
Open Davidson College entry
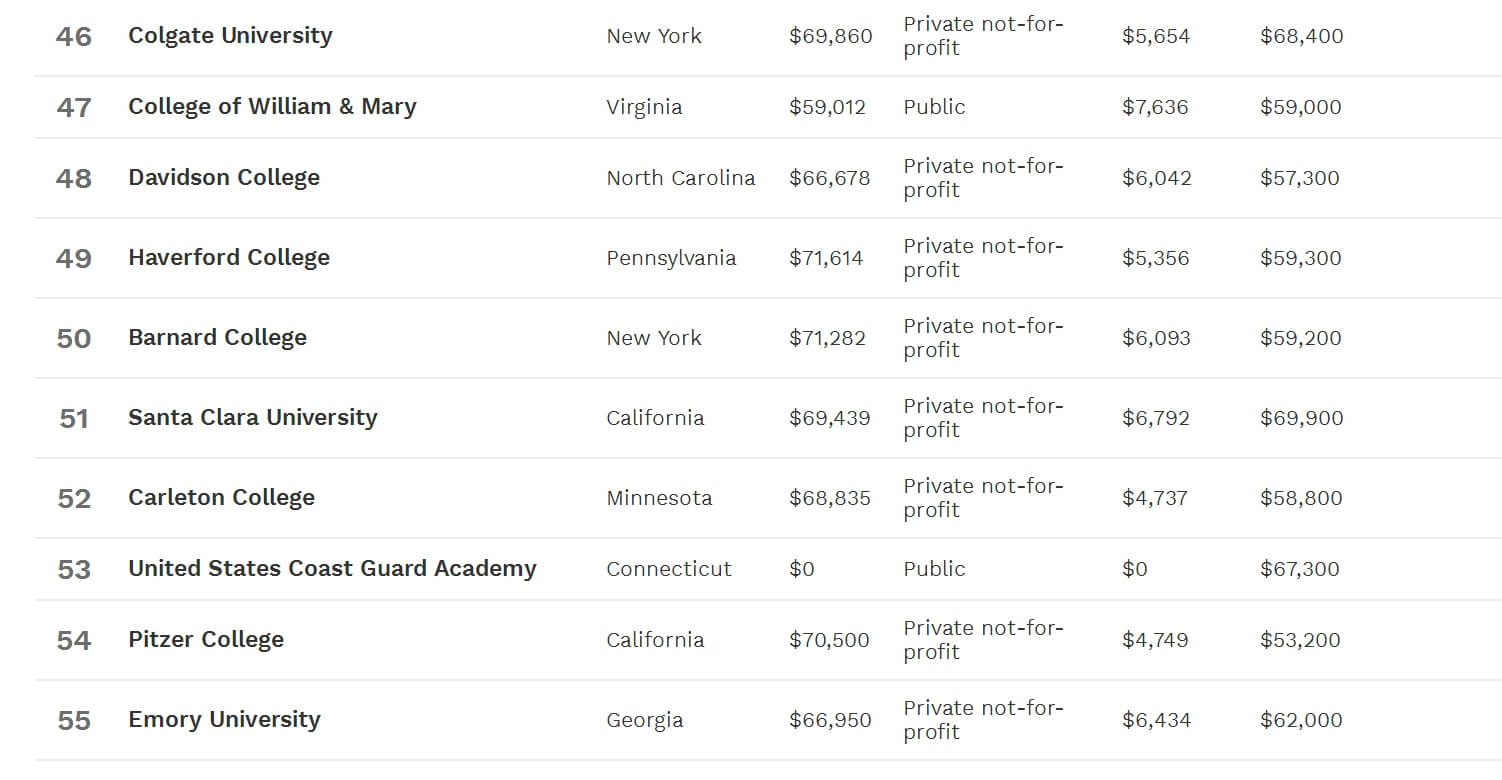tap(224, 178)
